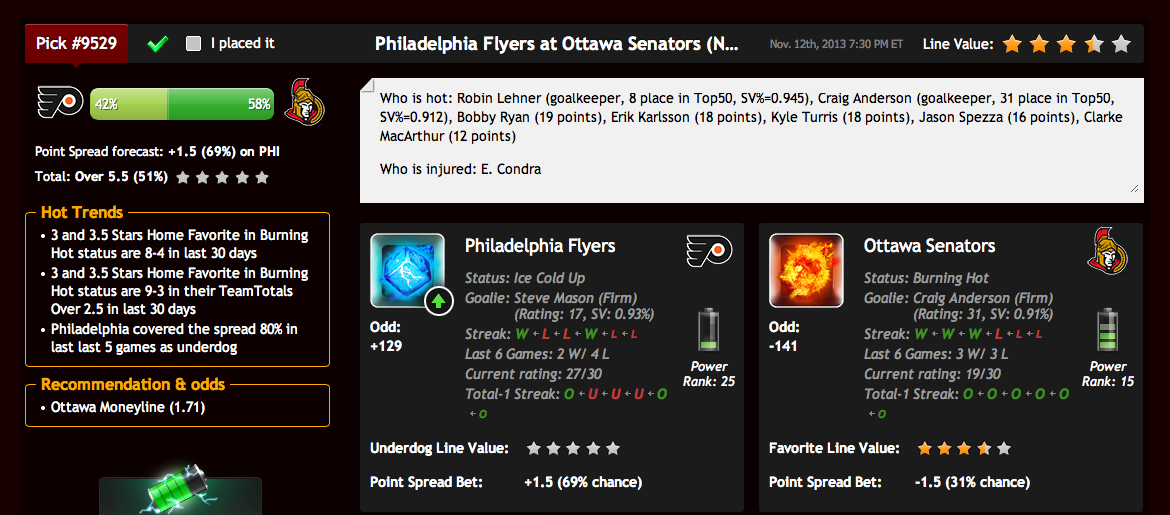Click the Senators Power Rank battery icon
1170x515 pixels.
coord(1107,329)
